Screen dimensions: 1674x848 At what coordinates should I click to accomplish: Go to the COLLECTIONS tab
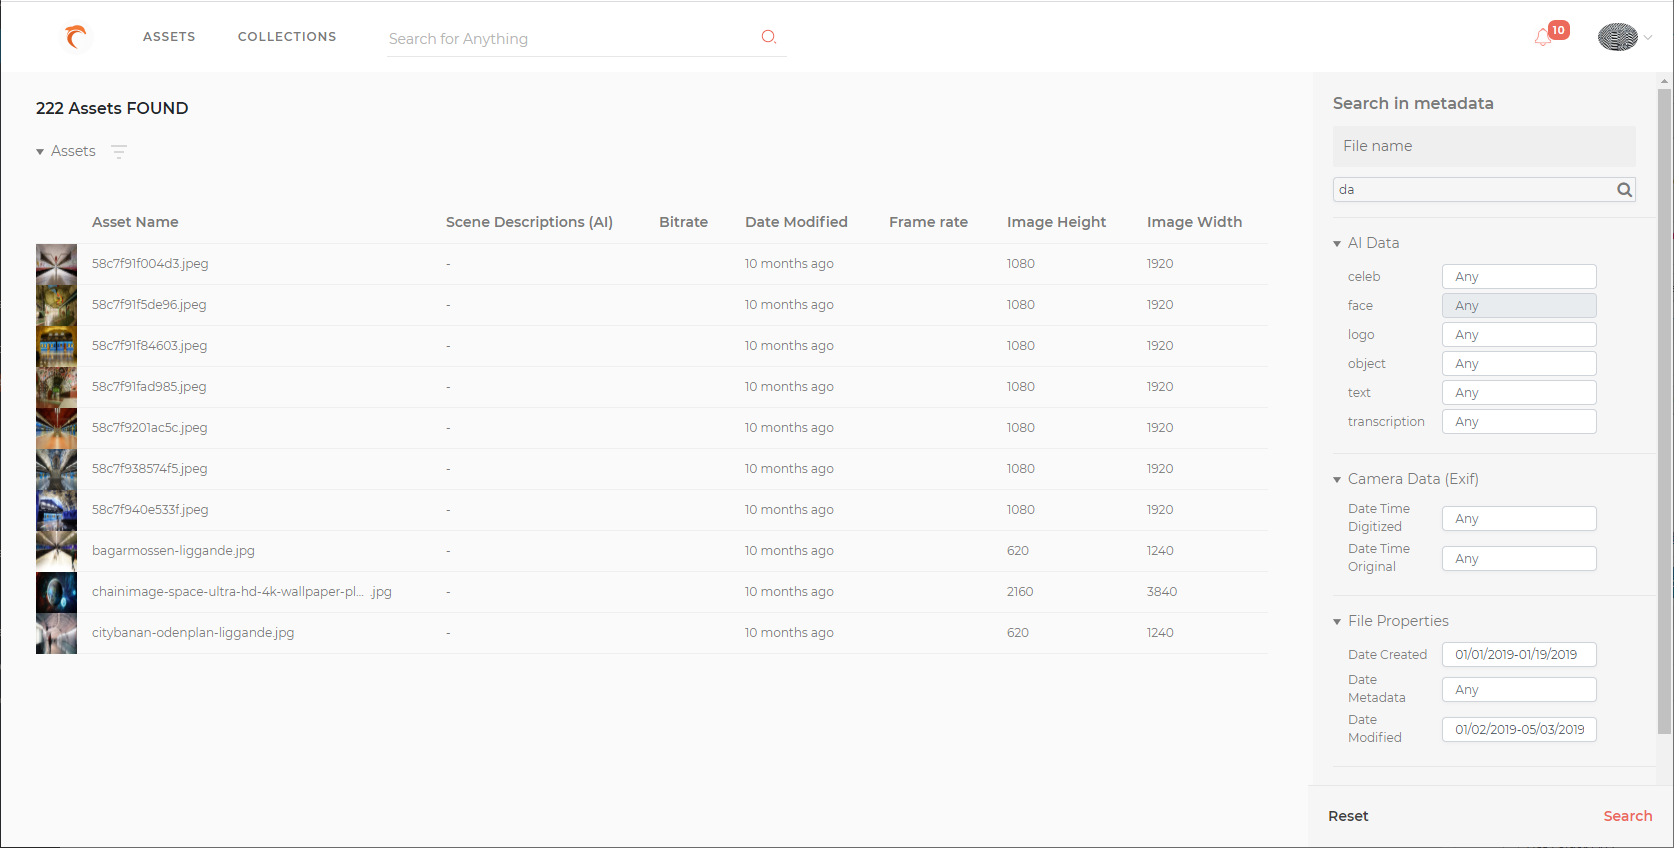point(287,37)
